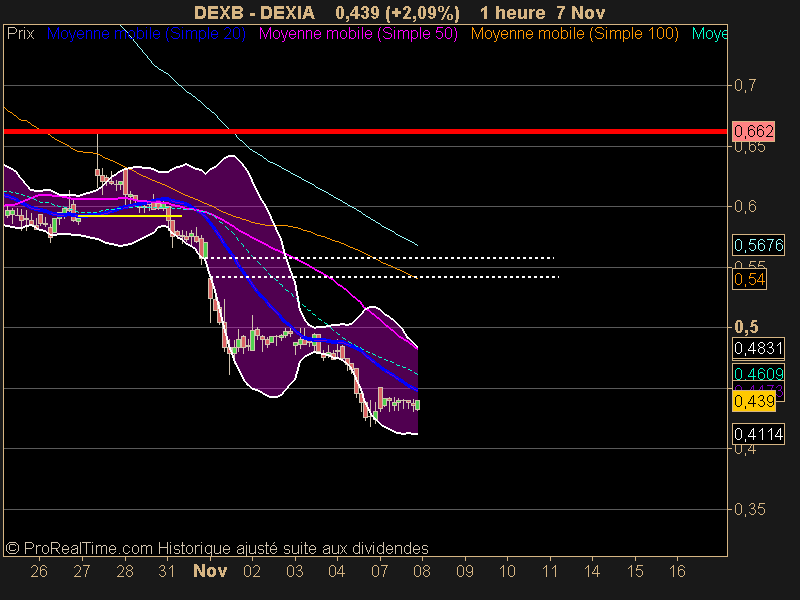Select the 'Prix' legend label
Viewport: 800px width, 600px height.
point(20,34)
